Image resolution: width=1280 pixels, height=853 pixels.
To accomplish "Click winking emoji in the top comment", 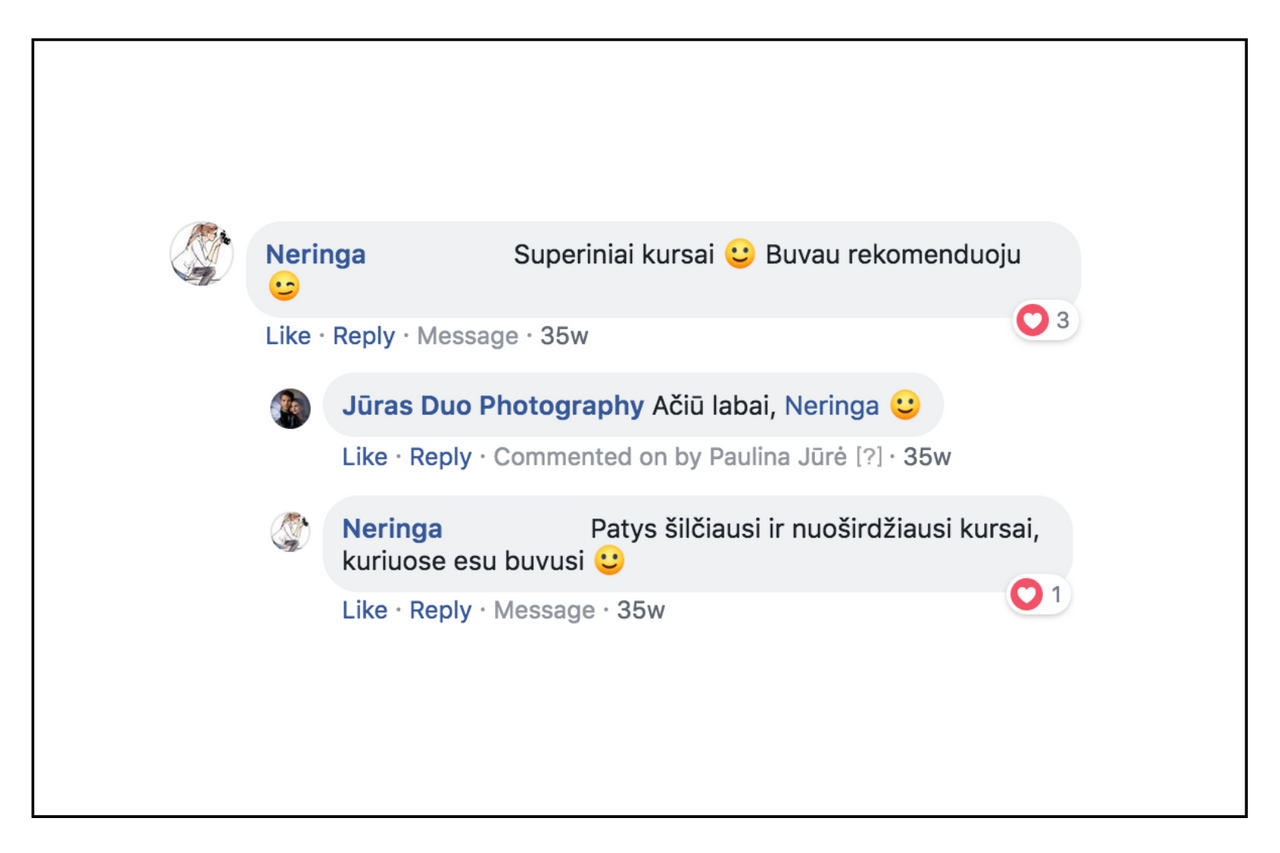I will (284, 288).
